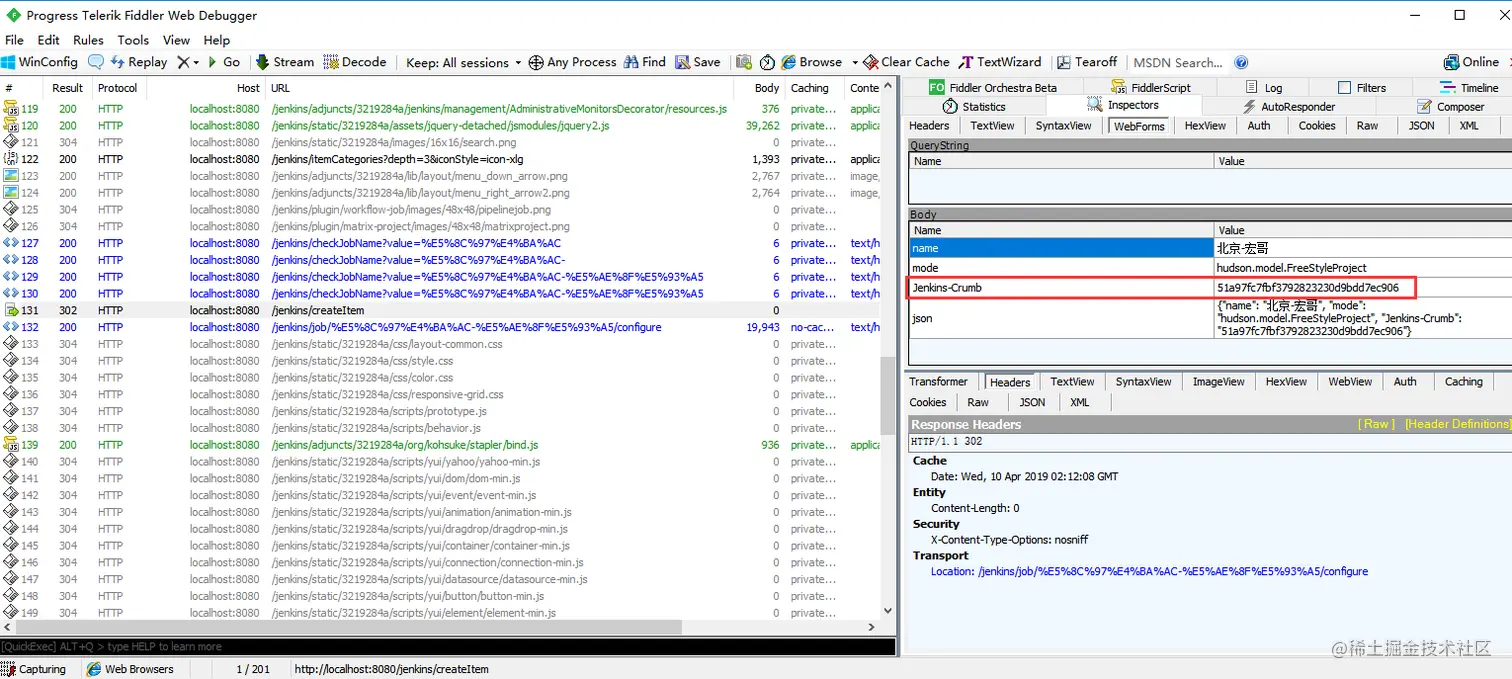This screenshot has height=679, width=1512.
Task: Select response WebView tab
Action: (x=1350, y=382)
